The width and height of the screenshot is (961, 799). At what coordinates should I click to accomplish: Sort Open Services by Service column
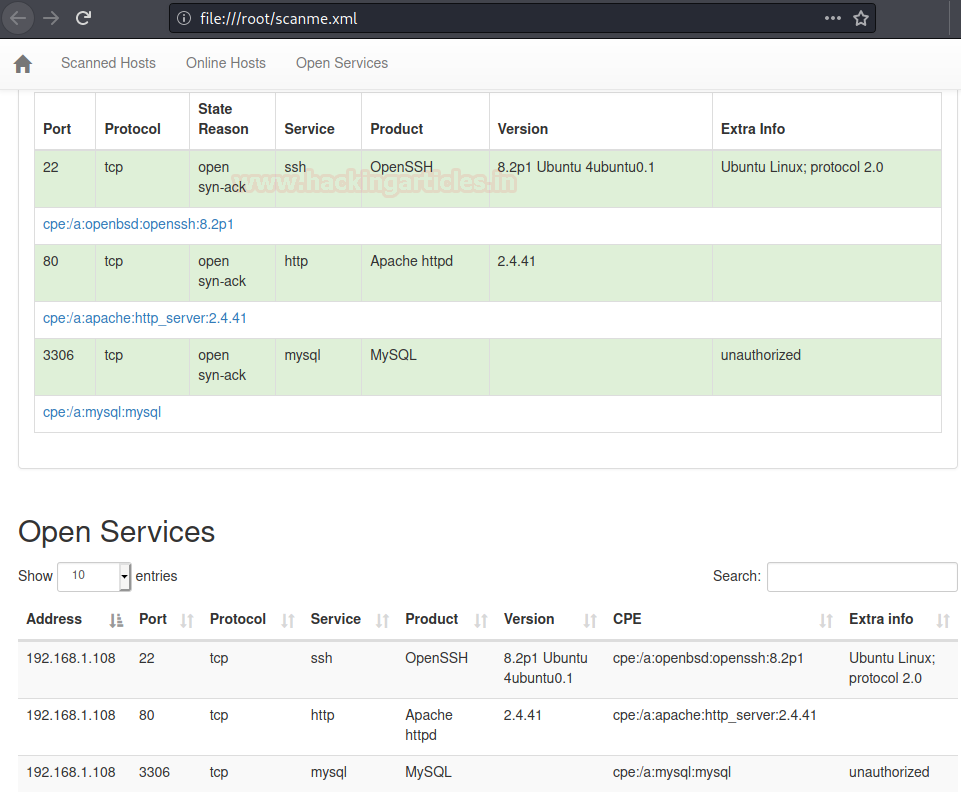(350, 619)
